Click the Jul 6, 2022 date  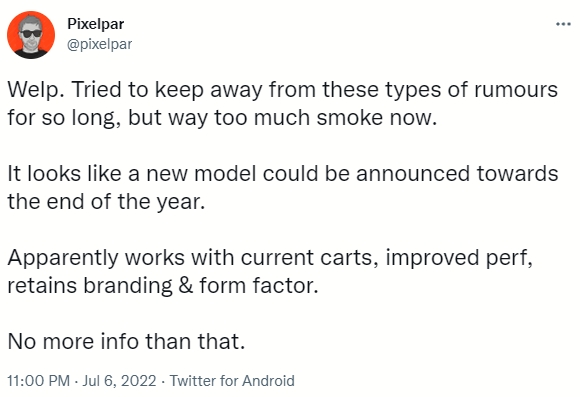[119, 380]
